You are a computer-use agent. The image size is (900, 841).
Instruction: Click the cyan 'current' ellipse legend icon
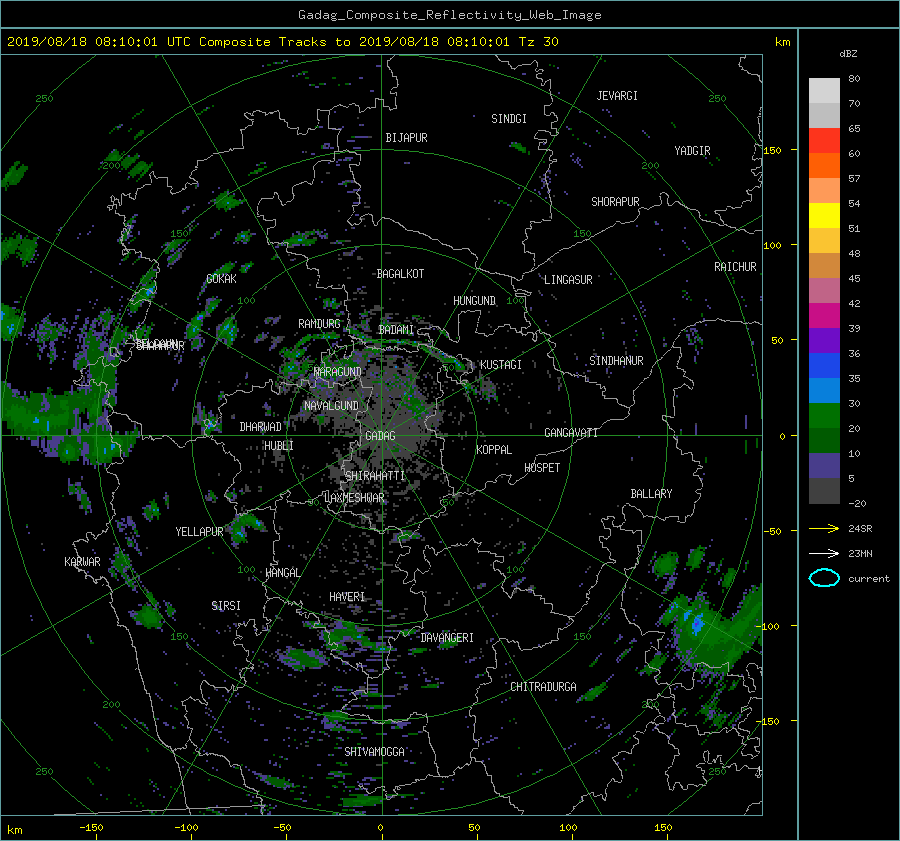(824, 578)
